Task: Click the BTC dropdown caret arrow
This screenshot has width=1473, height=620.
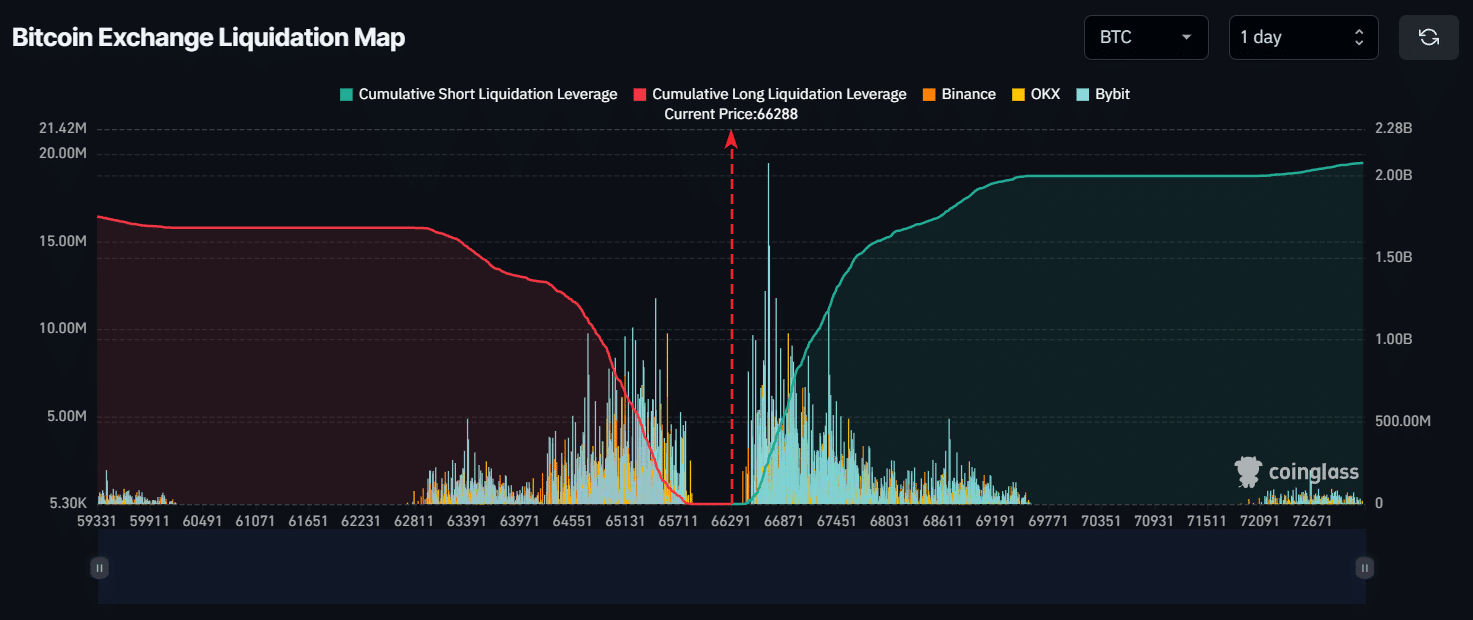Action: tap(1187, 37)
